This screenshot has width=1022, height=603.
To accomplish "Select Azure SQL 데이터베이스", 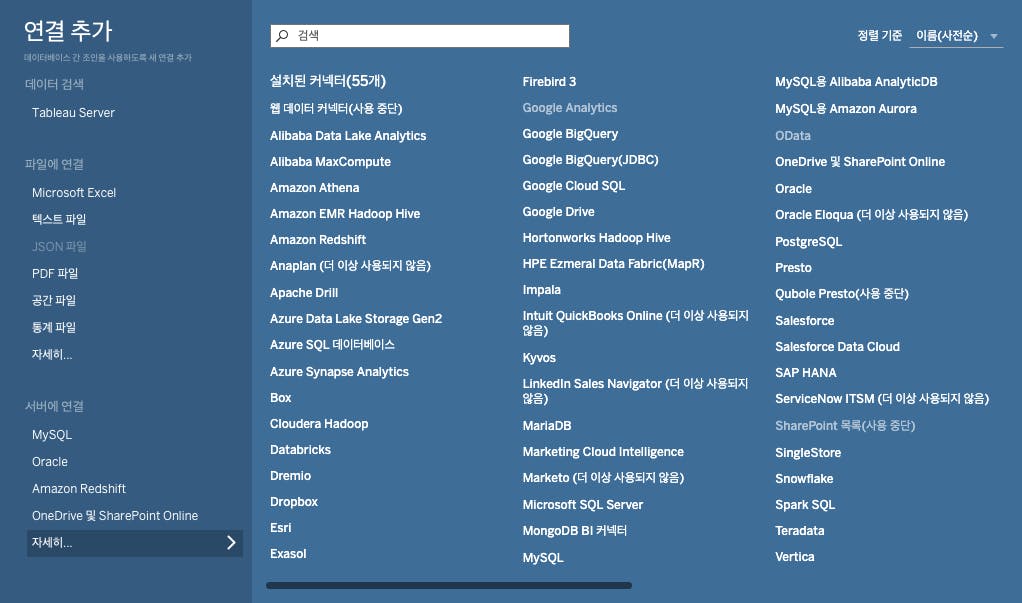I will click(x=332, y=345).
